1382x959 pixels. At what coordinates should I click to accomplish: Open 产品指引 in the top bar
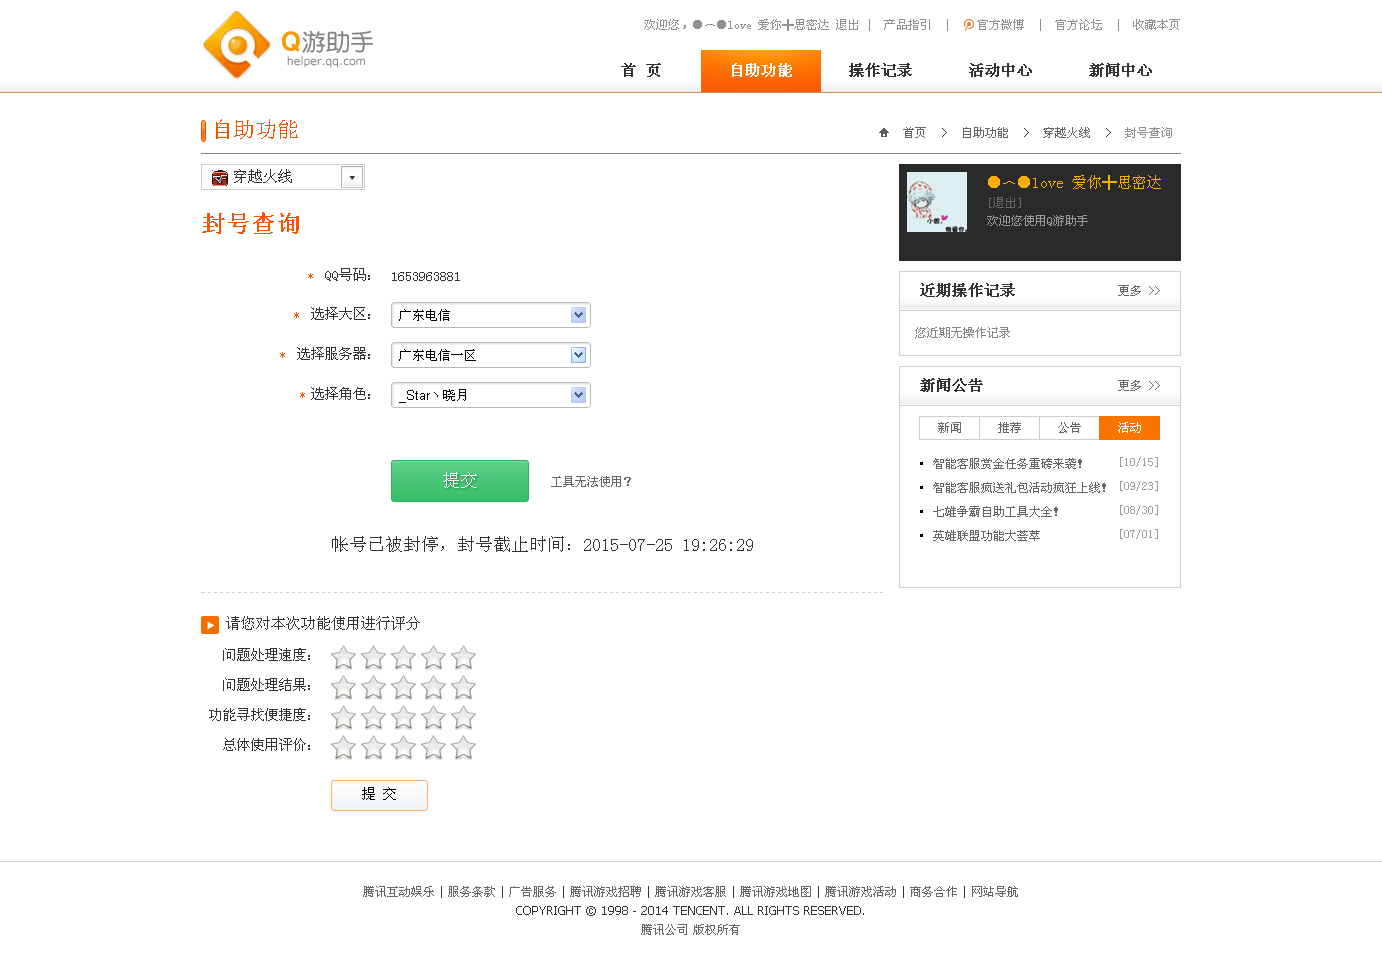(x=907, y=25)
